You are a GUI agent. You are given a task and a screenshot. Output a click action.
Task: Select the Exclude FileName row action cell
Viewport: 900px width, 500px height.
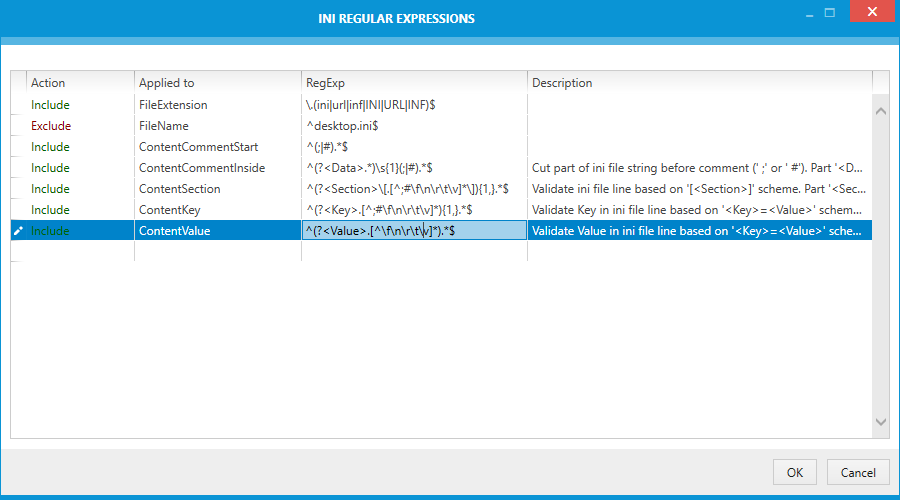[x=80, y=126]
